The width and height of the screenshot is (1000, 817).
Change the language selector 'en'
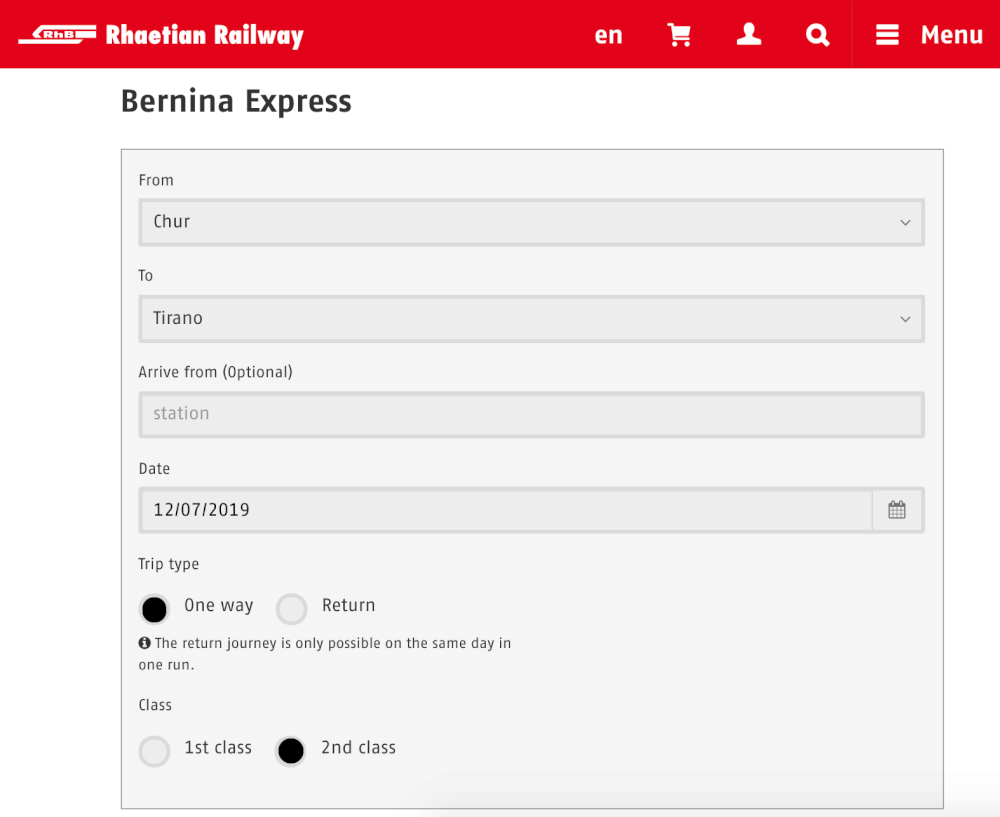click(608, 35)
